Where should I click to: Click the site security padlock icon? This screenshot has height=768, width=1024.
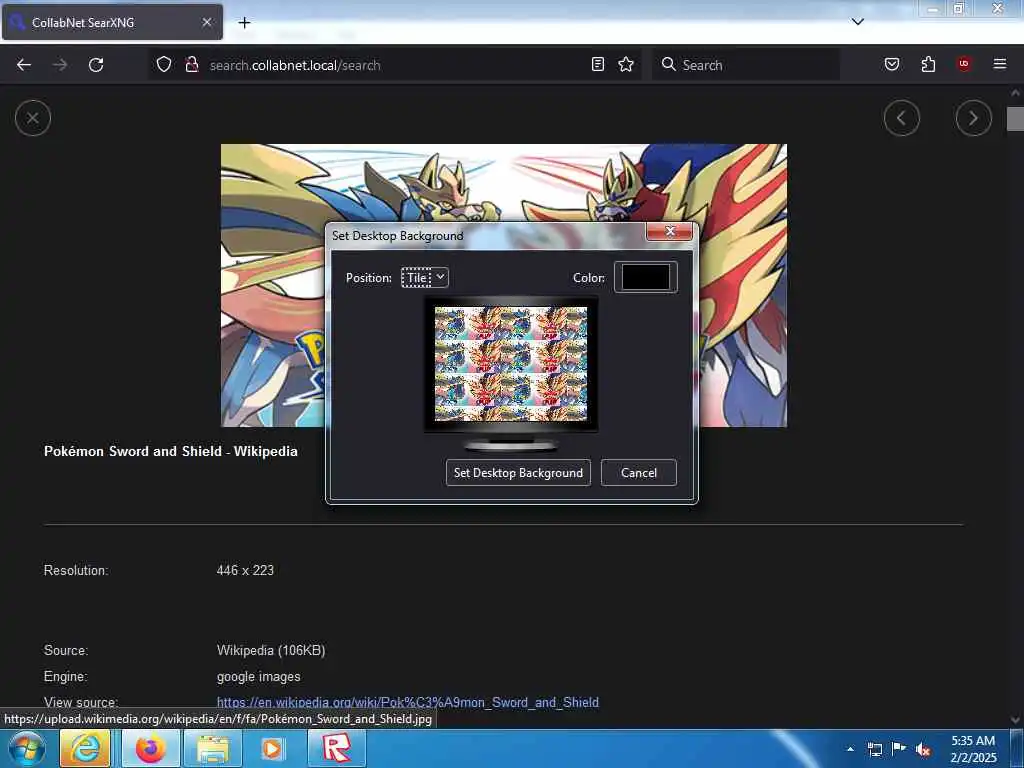pyautogui.click(x=192, y=65)
